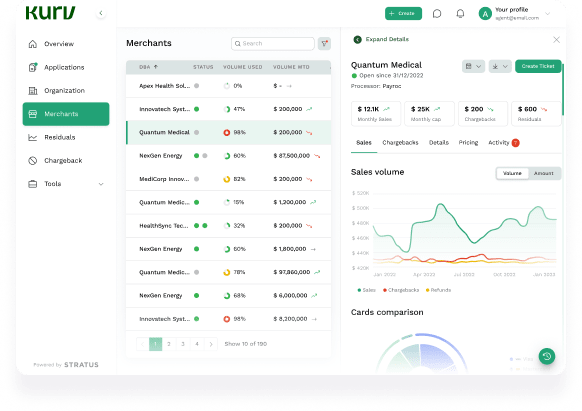The image size is (582, 411).
Task: Go to the previous page with arrow
Action: coord(142,344)
